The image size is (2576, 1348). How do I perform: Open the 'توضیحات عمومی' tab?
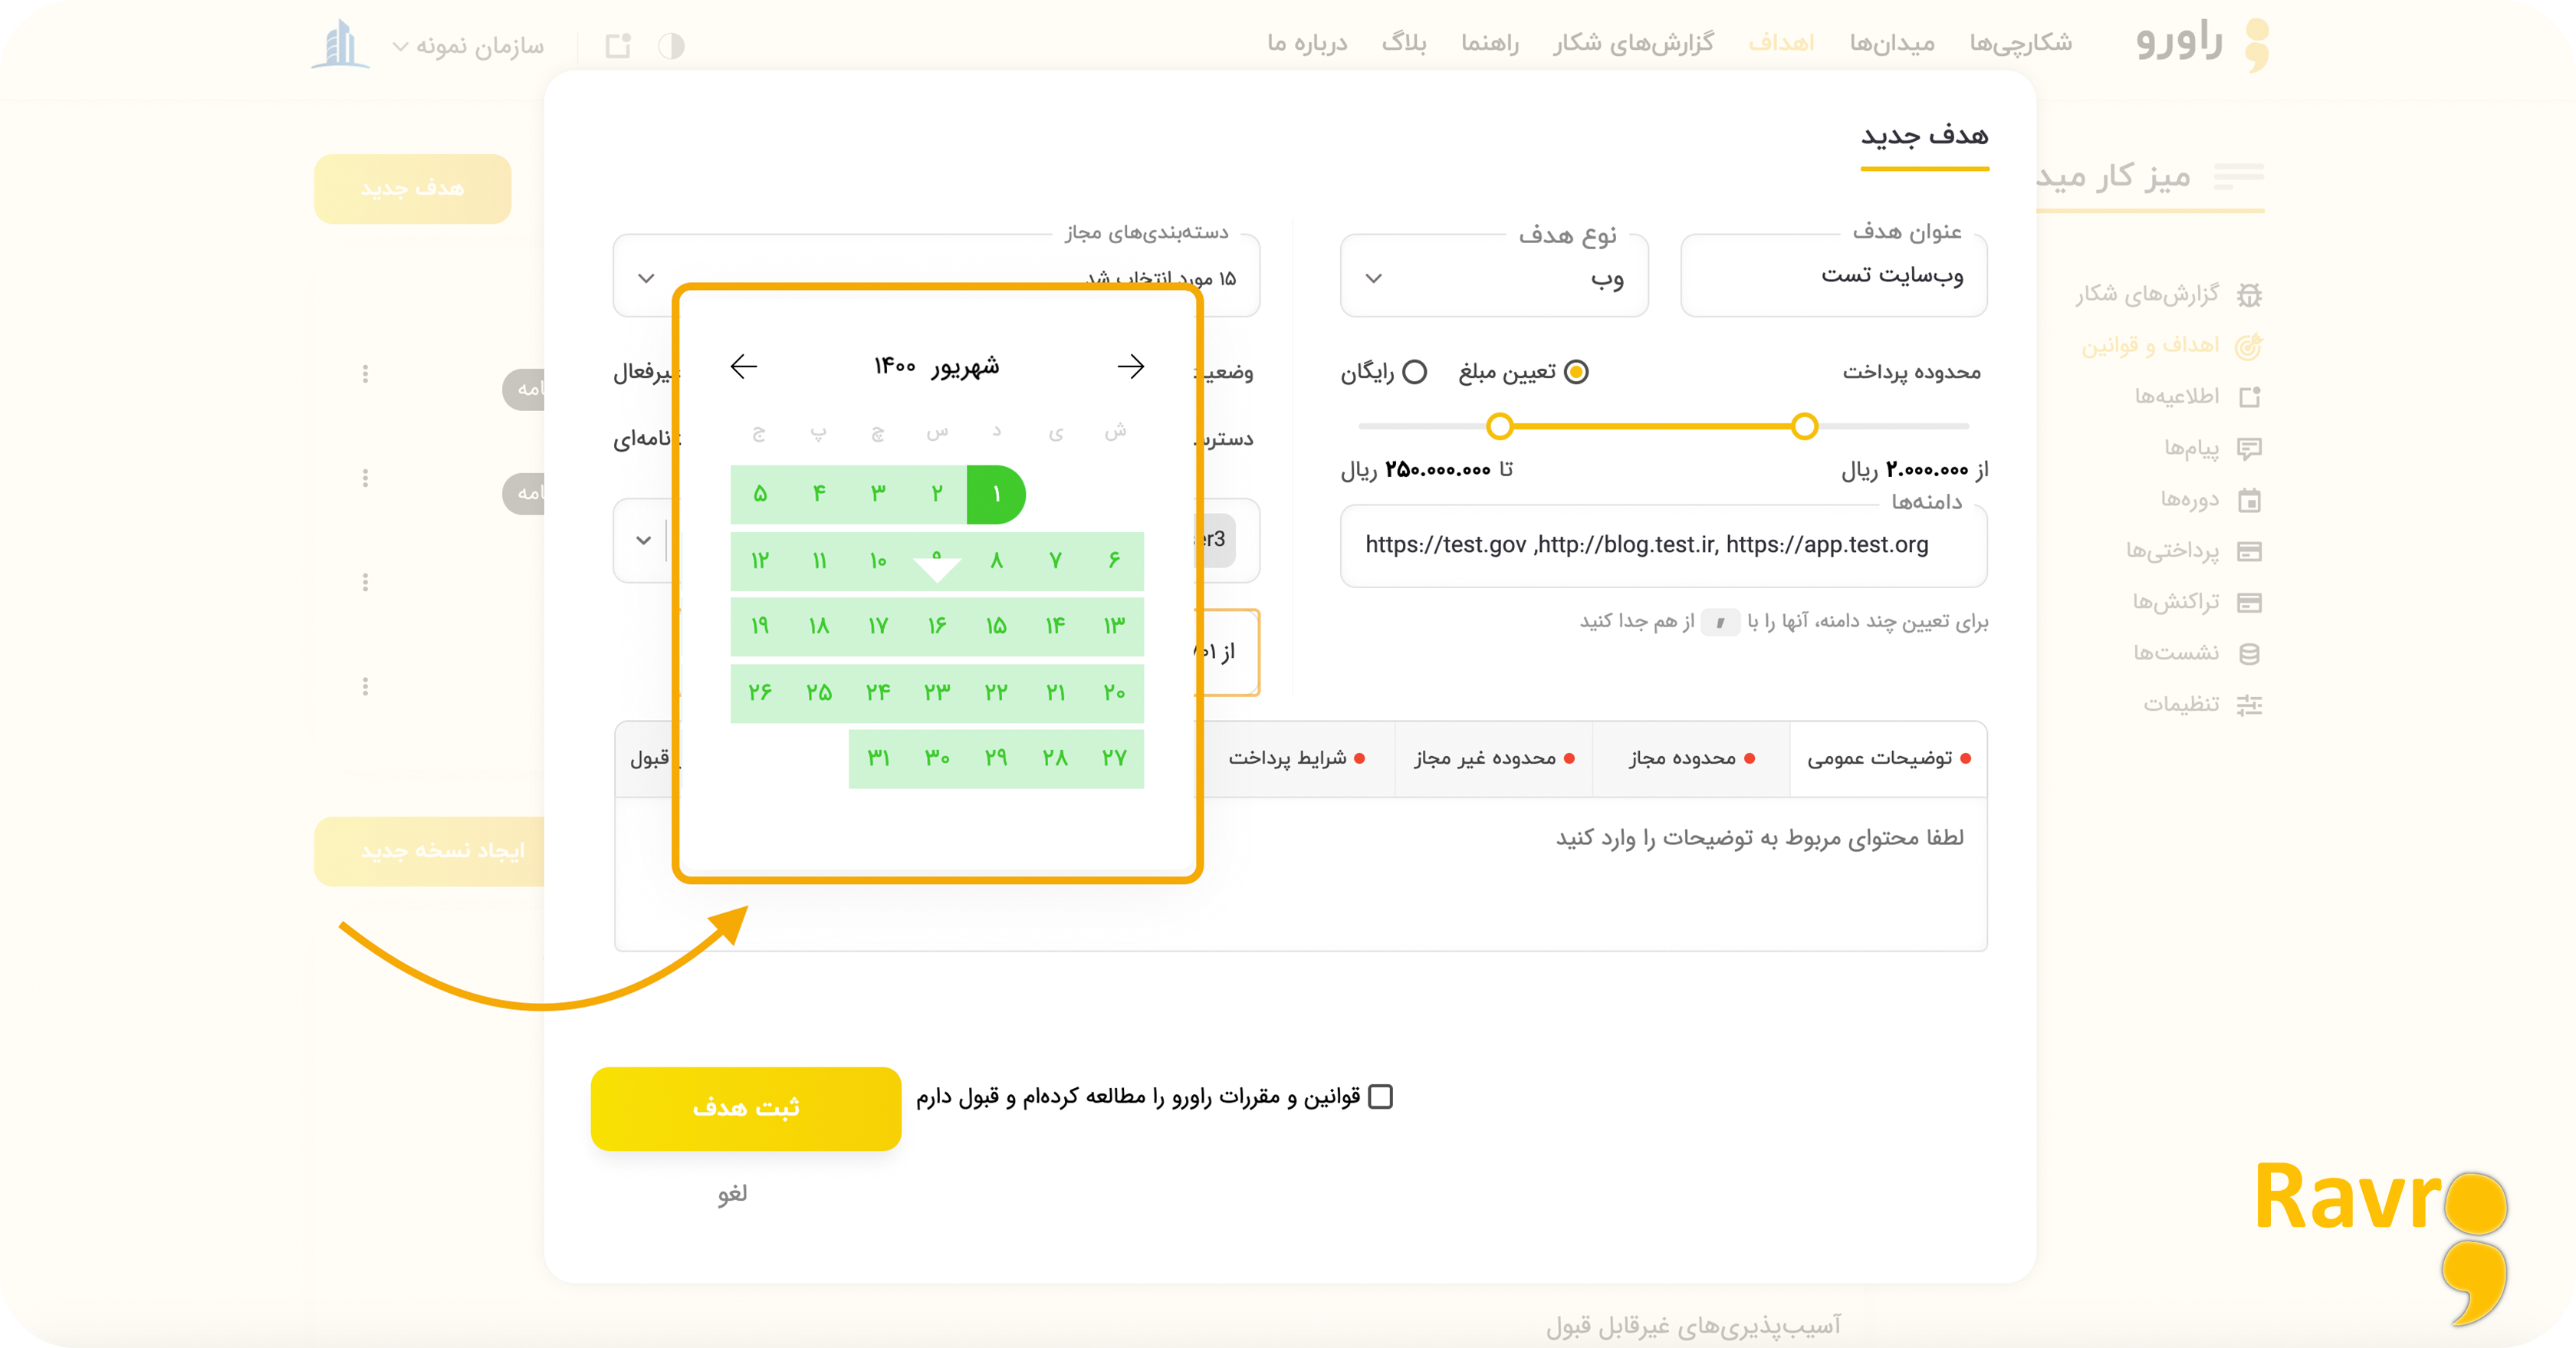tap(1888, 759)
